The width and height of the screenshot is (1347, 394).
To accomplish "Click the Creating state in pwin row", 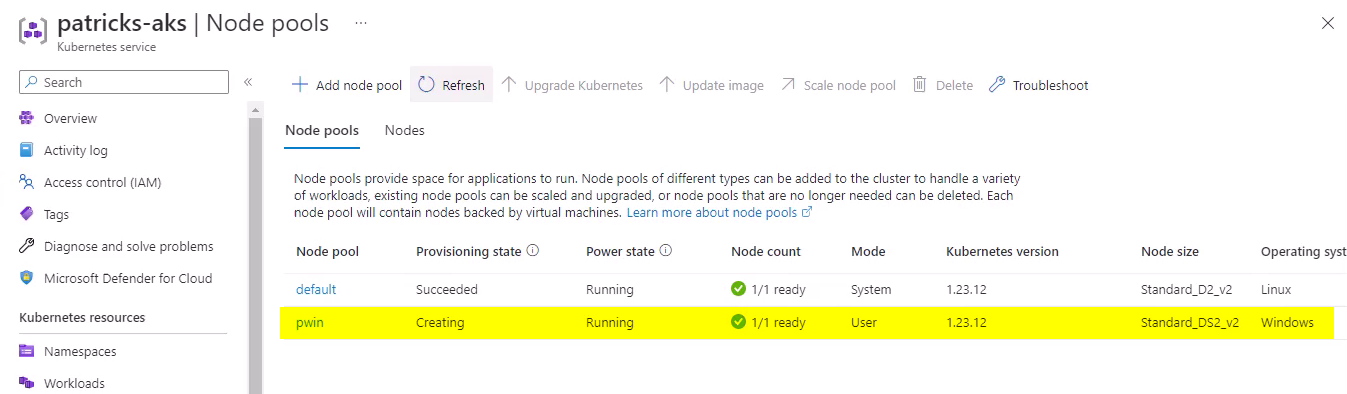I will coord(440,323).
